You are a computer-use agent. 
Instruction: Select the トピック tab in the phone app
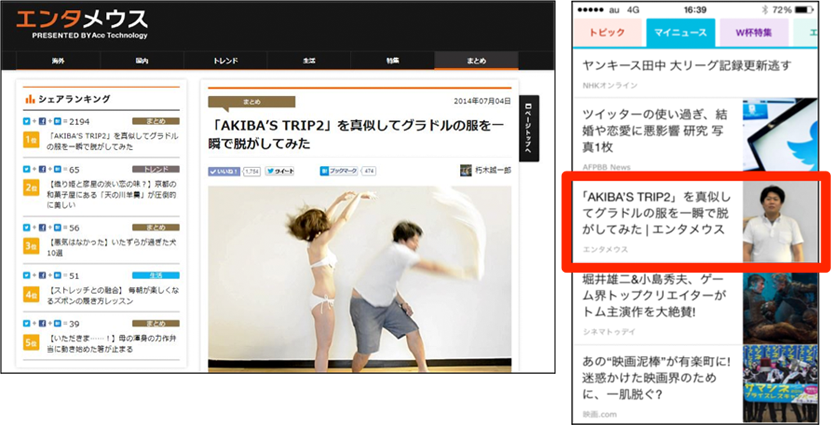pyautogui.click(x=607, y=33)
